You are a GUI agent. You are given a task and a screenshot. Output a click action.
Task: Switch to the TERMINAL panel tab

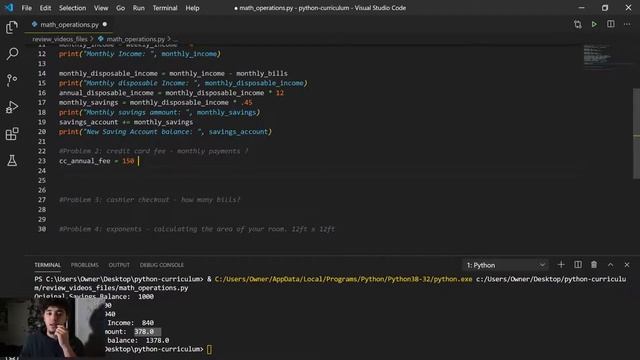[x=47, y=265]
